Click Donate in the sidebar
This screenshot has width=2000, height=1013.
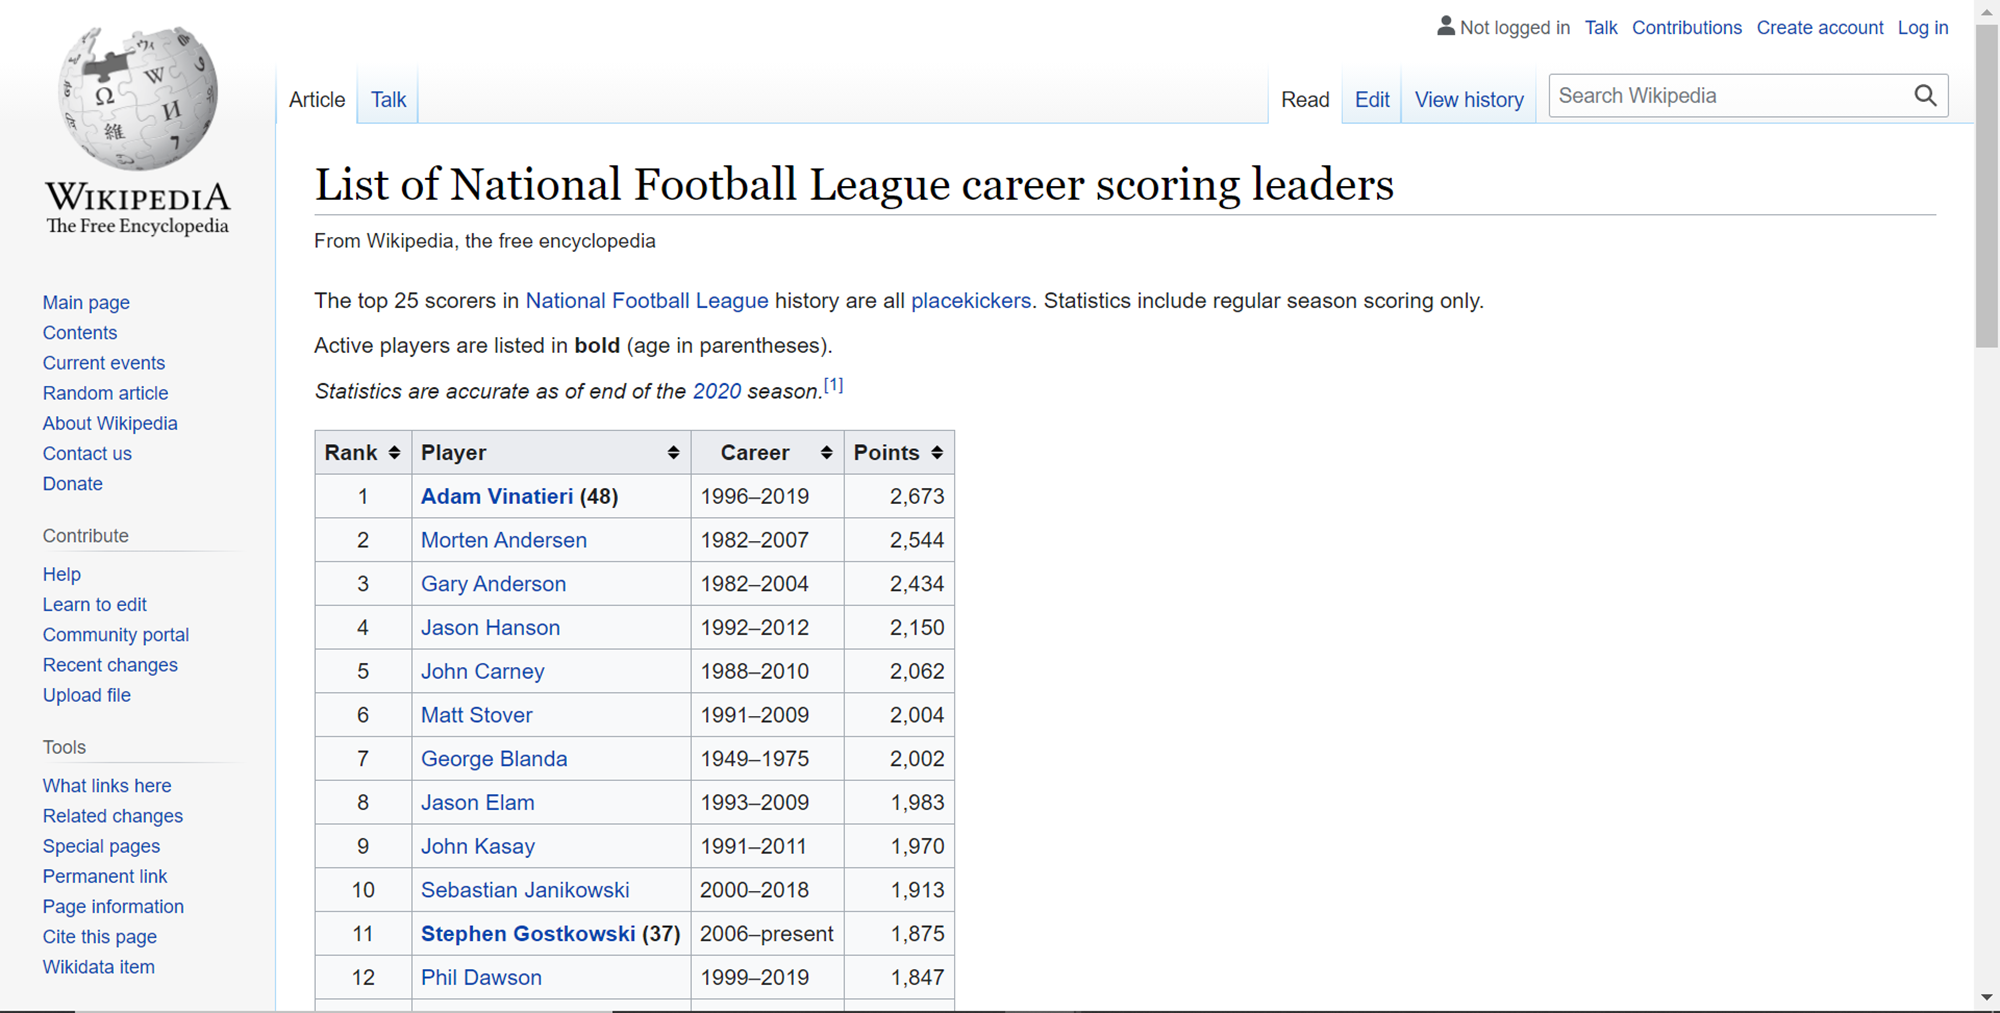pyautogui.click(x=73, y=484)
